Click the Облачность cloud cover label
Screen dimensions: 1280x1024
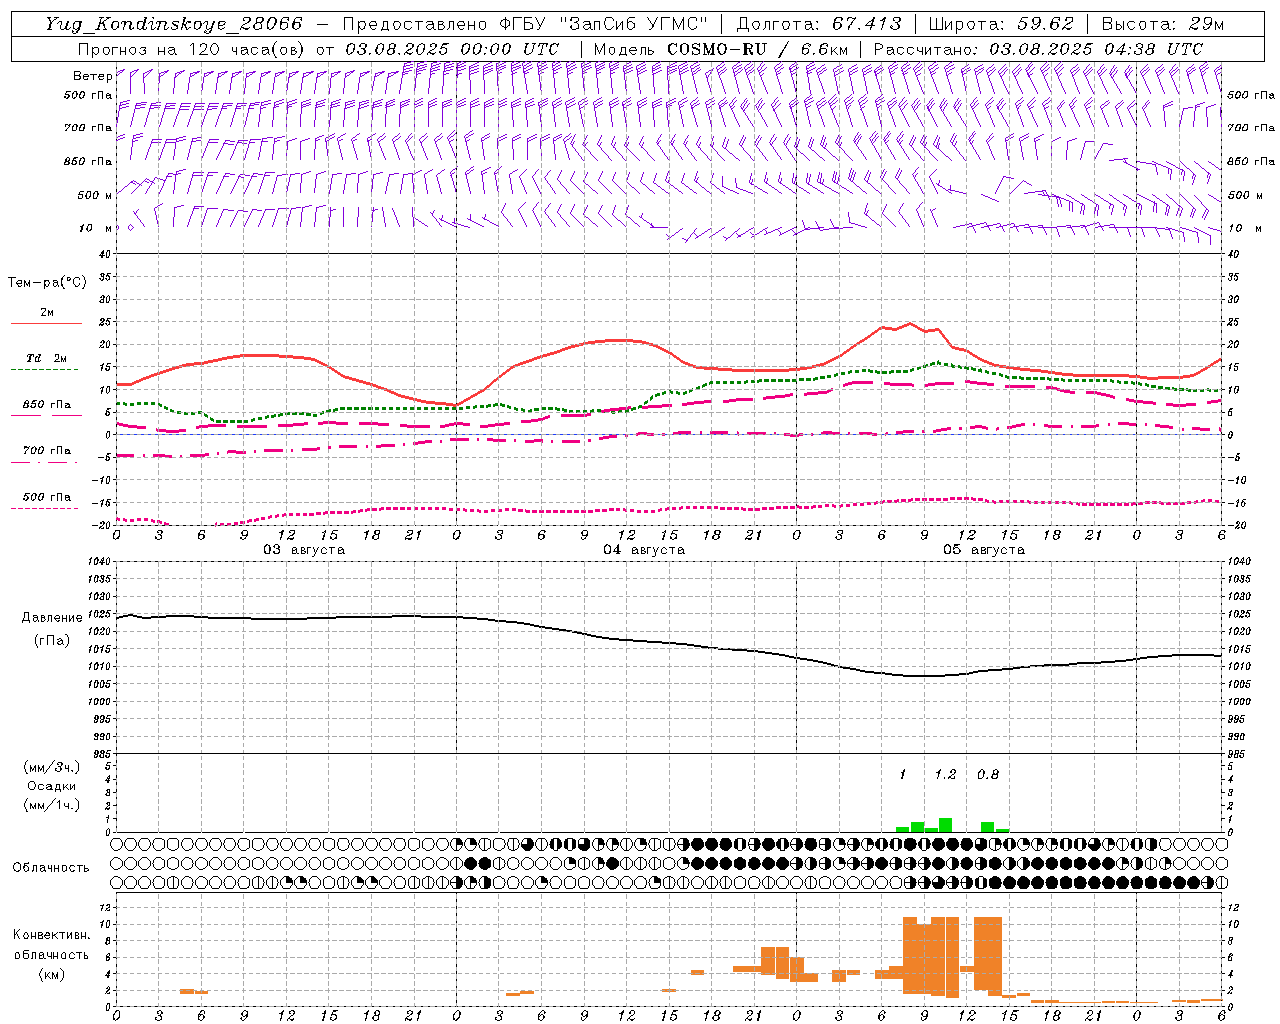point(51,868)
